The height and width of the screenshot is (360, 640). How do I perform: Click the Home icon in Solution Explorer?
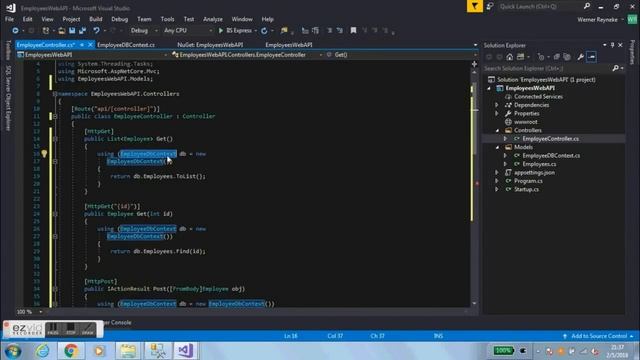(509, 57)
